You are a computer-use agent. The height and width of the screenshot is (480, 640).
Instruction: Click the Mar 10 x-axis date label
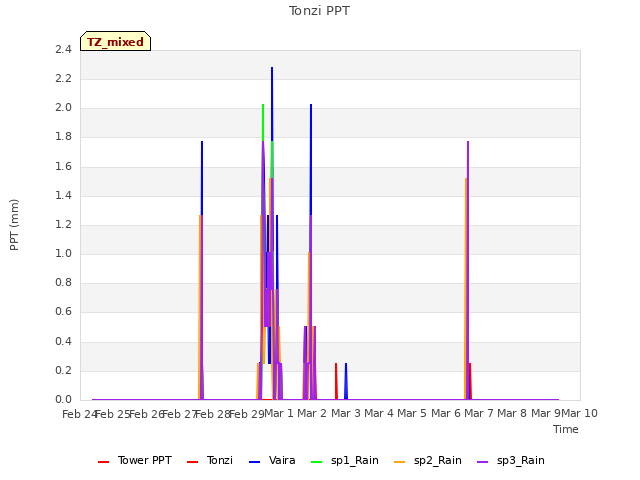(x=580, y=413)
